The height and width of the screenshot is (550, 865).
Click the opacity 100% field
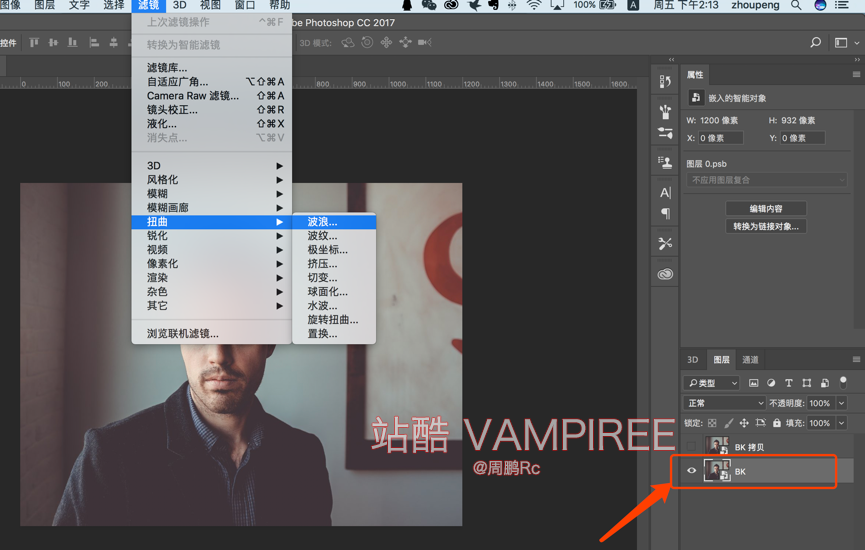tap(820, 403)
